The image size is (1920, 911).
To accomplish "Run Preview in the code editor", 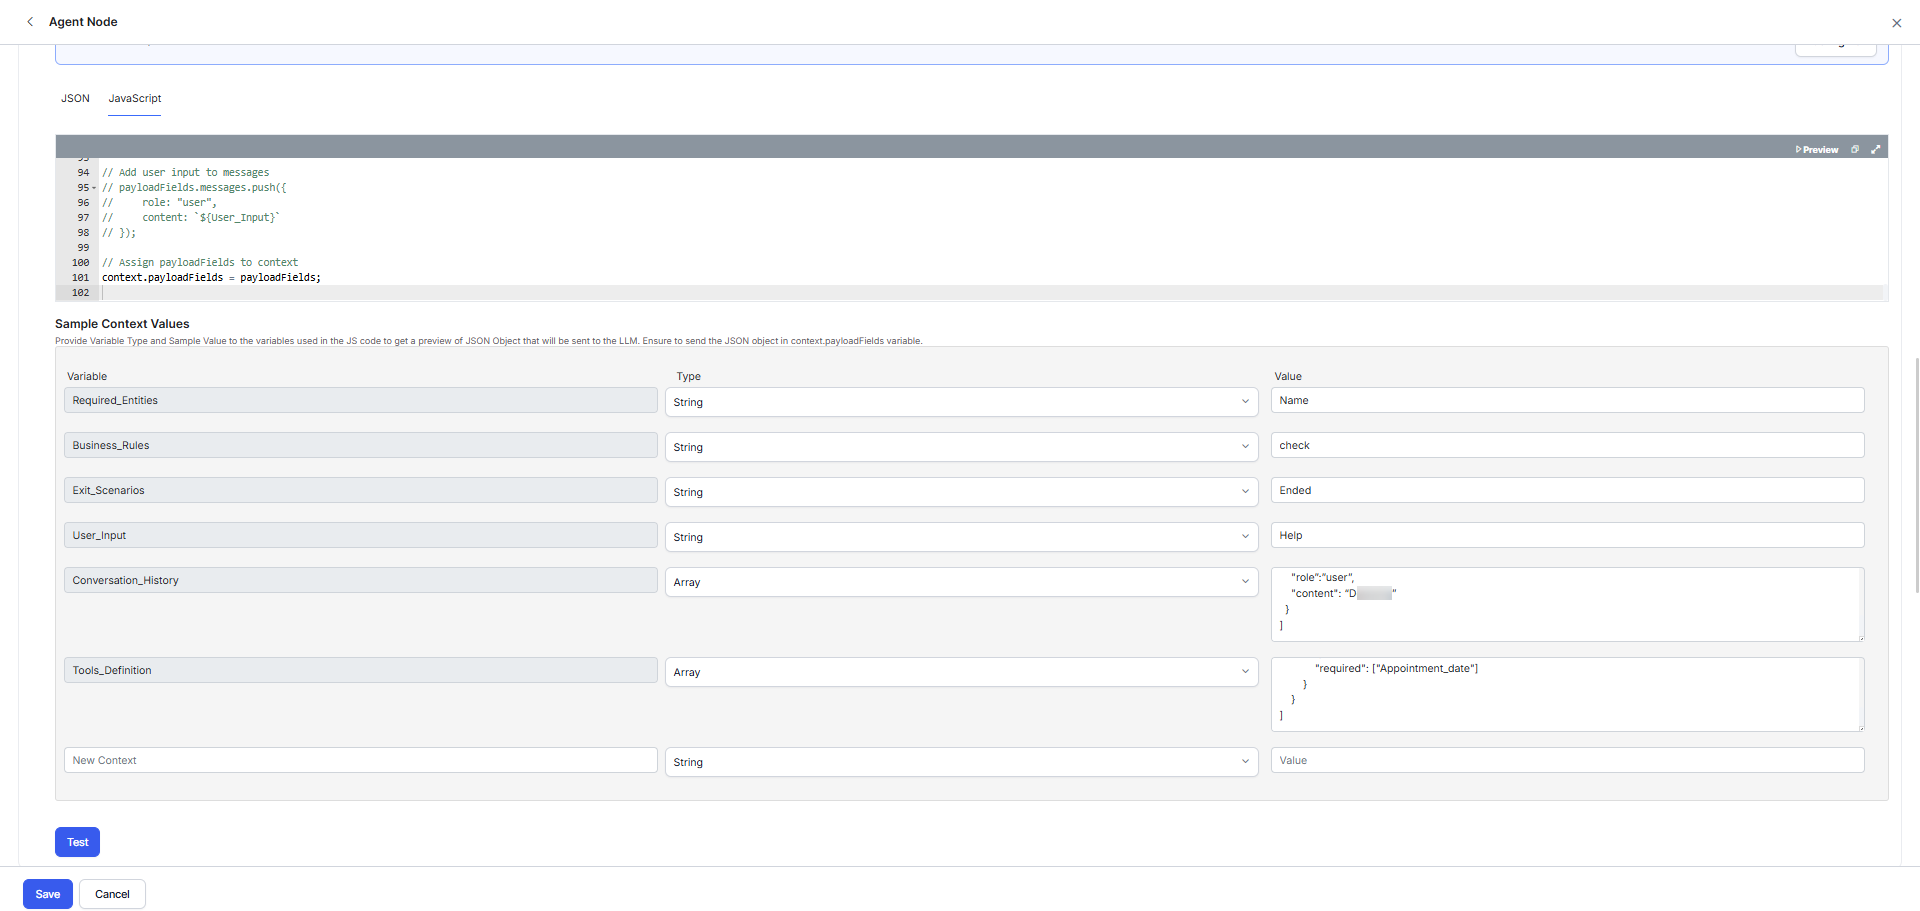I will [1817, 150].
